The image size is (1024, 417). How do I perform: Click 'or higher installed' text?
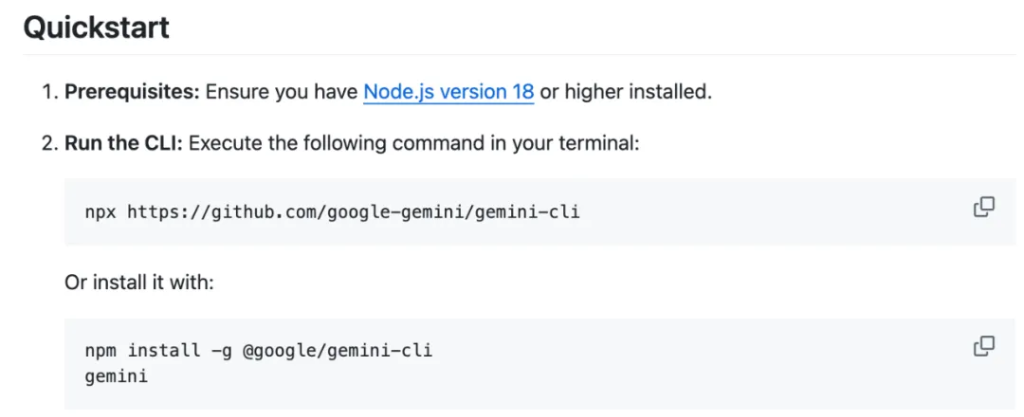point(626,92)
